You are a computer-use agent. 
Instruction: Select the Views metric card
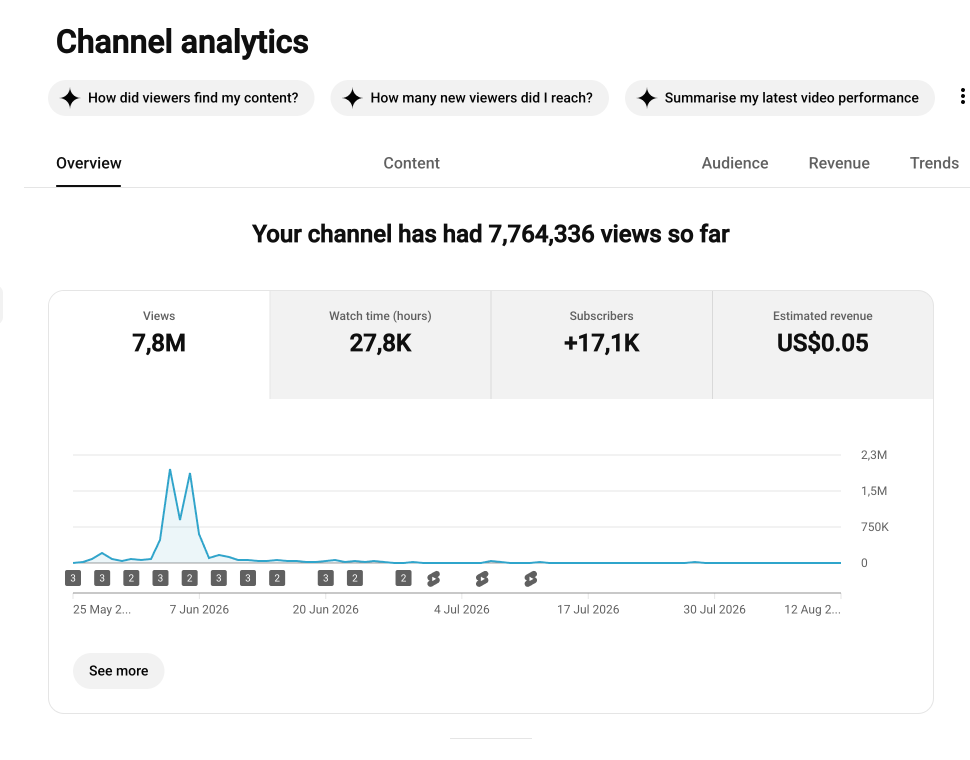pos(159,344)
